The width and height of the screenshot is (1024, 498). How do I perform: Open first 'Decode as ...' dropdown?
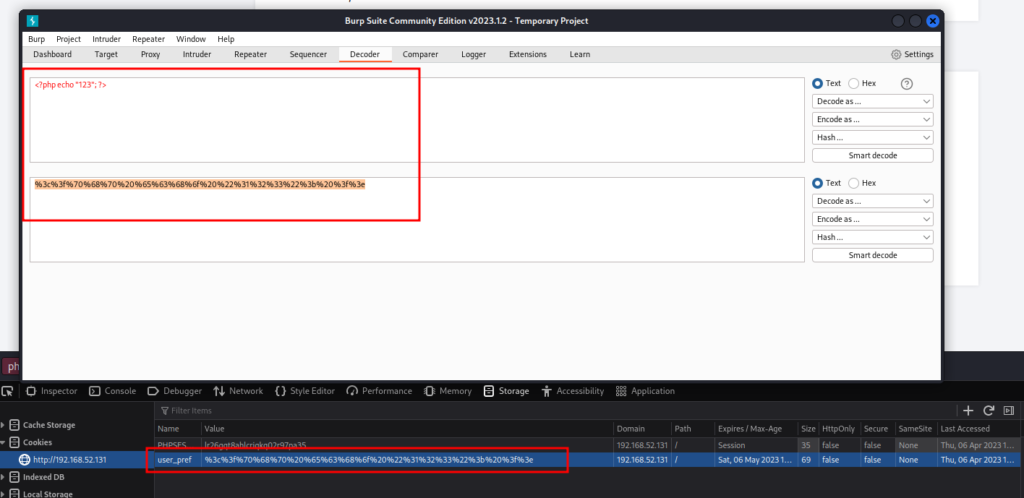pyautogui.click(x=872, y=101)
